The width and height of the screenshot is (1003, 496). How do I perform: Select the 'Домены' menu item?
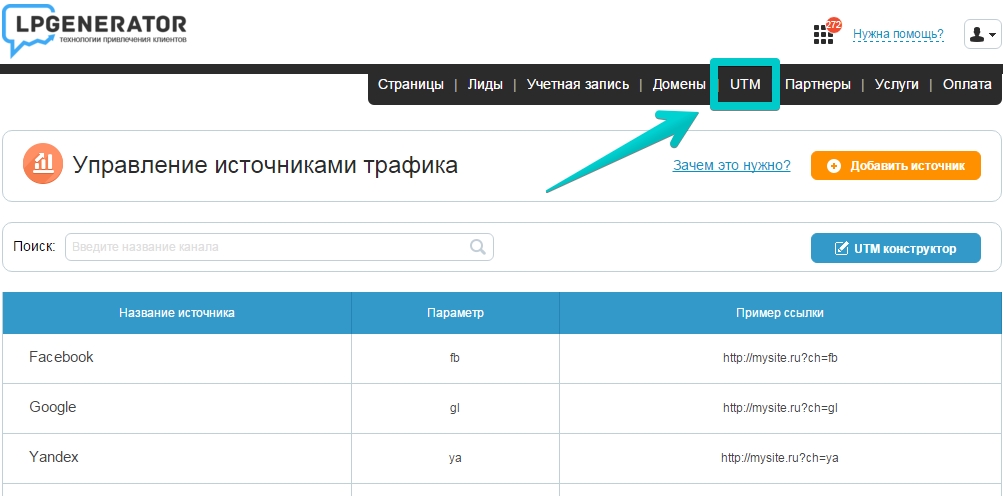(x=679, y=84)
